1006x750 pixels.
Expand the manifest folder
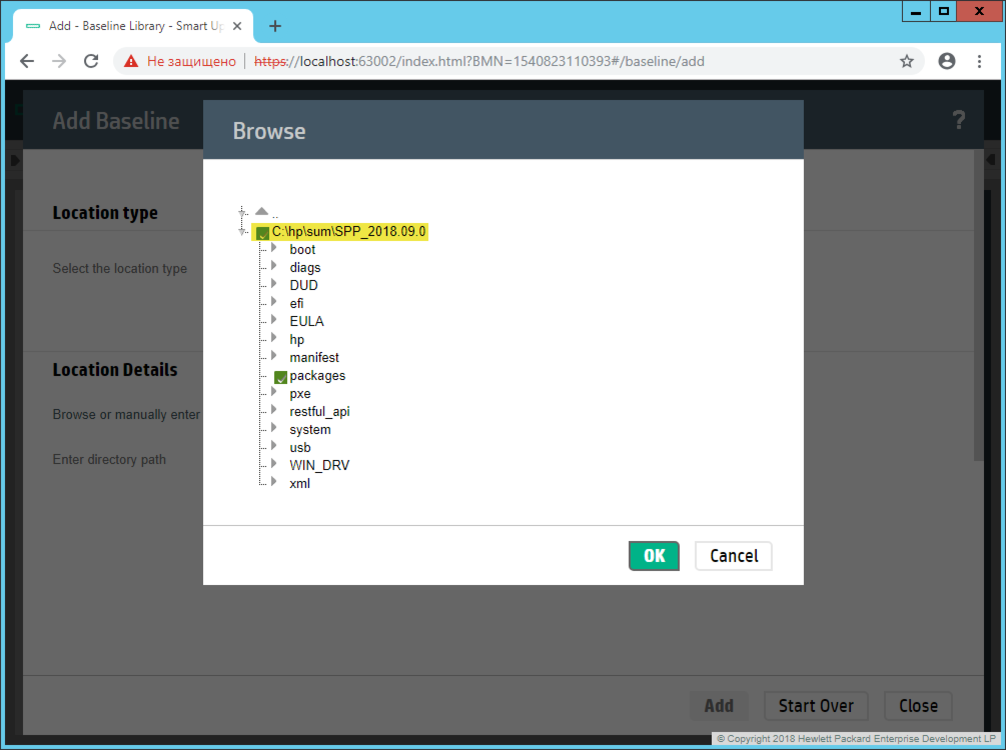[x=274, y=355]
